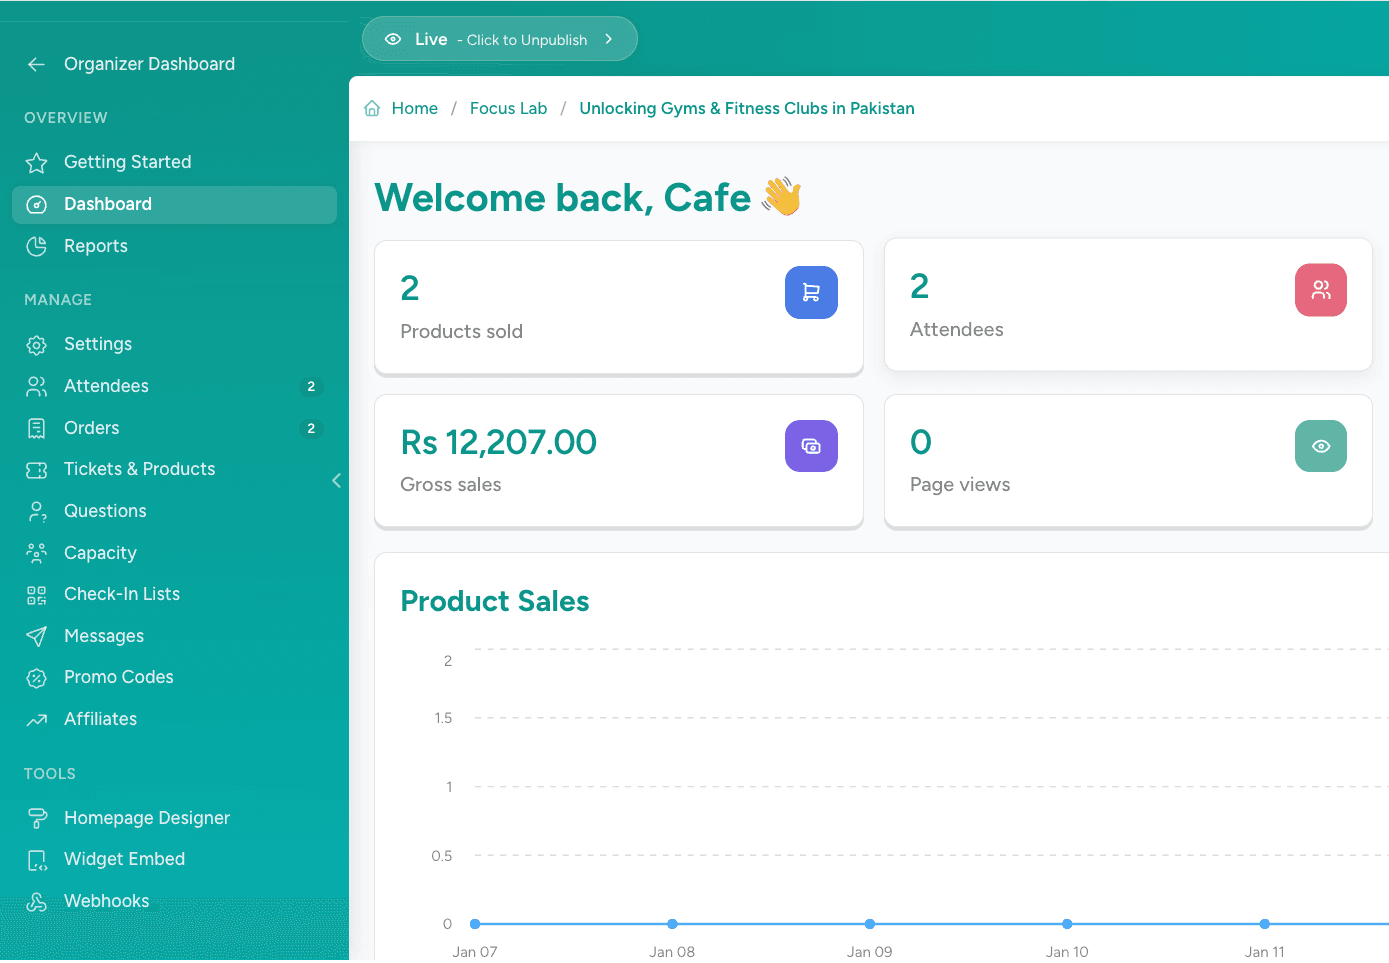The image size is (1389, 963).
Task: Click the home icon in breadcrumb
Action: (x=372, y=108)
